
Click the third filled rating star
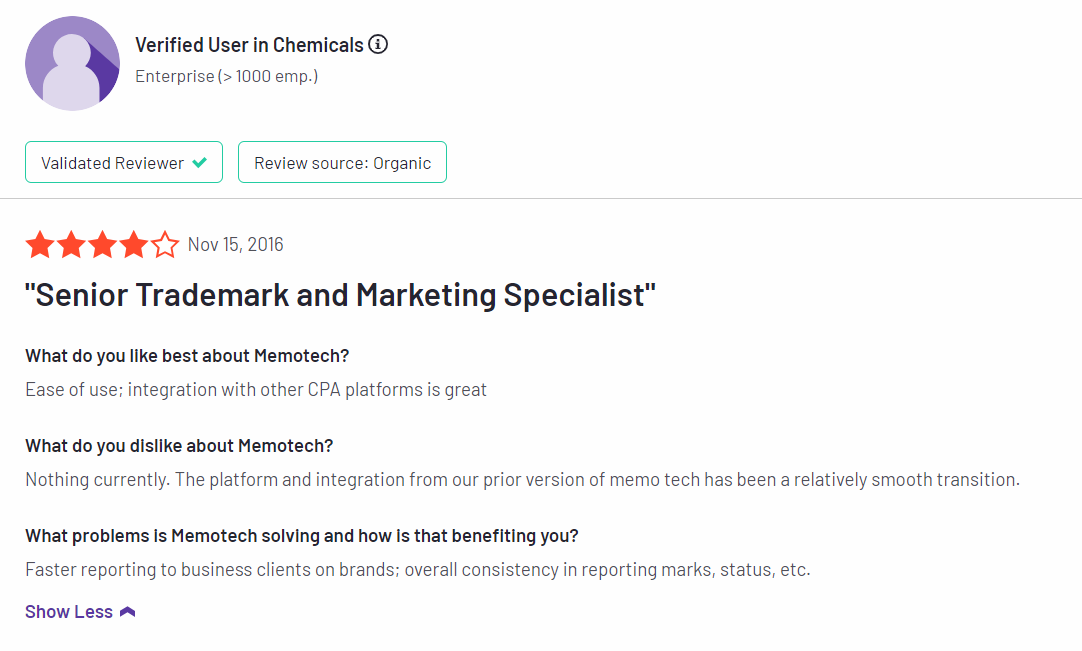103,245
